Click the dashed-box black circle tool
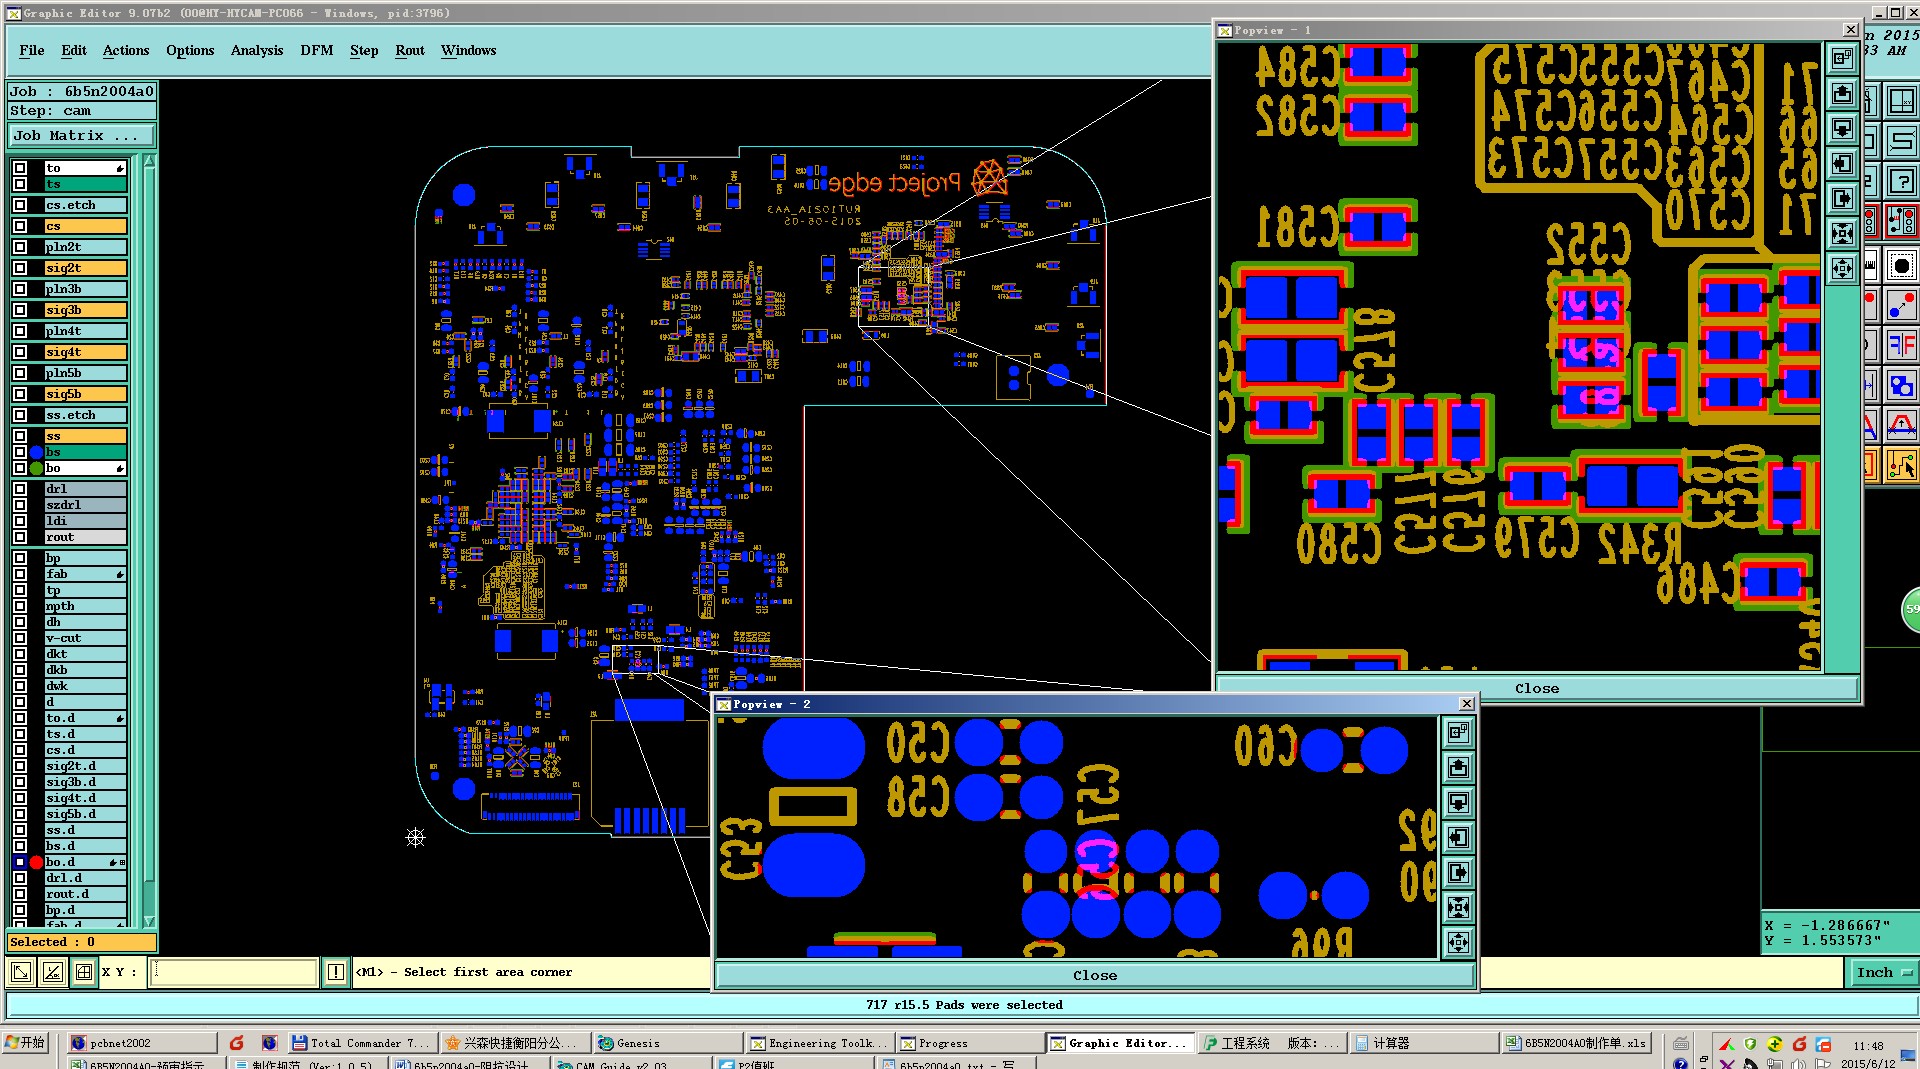 pyautogui.click(x=1901, y=265)
